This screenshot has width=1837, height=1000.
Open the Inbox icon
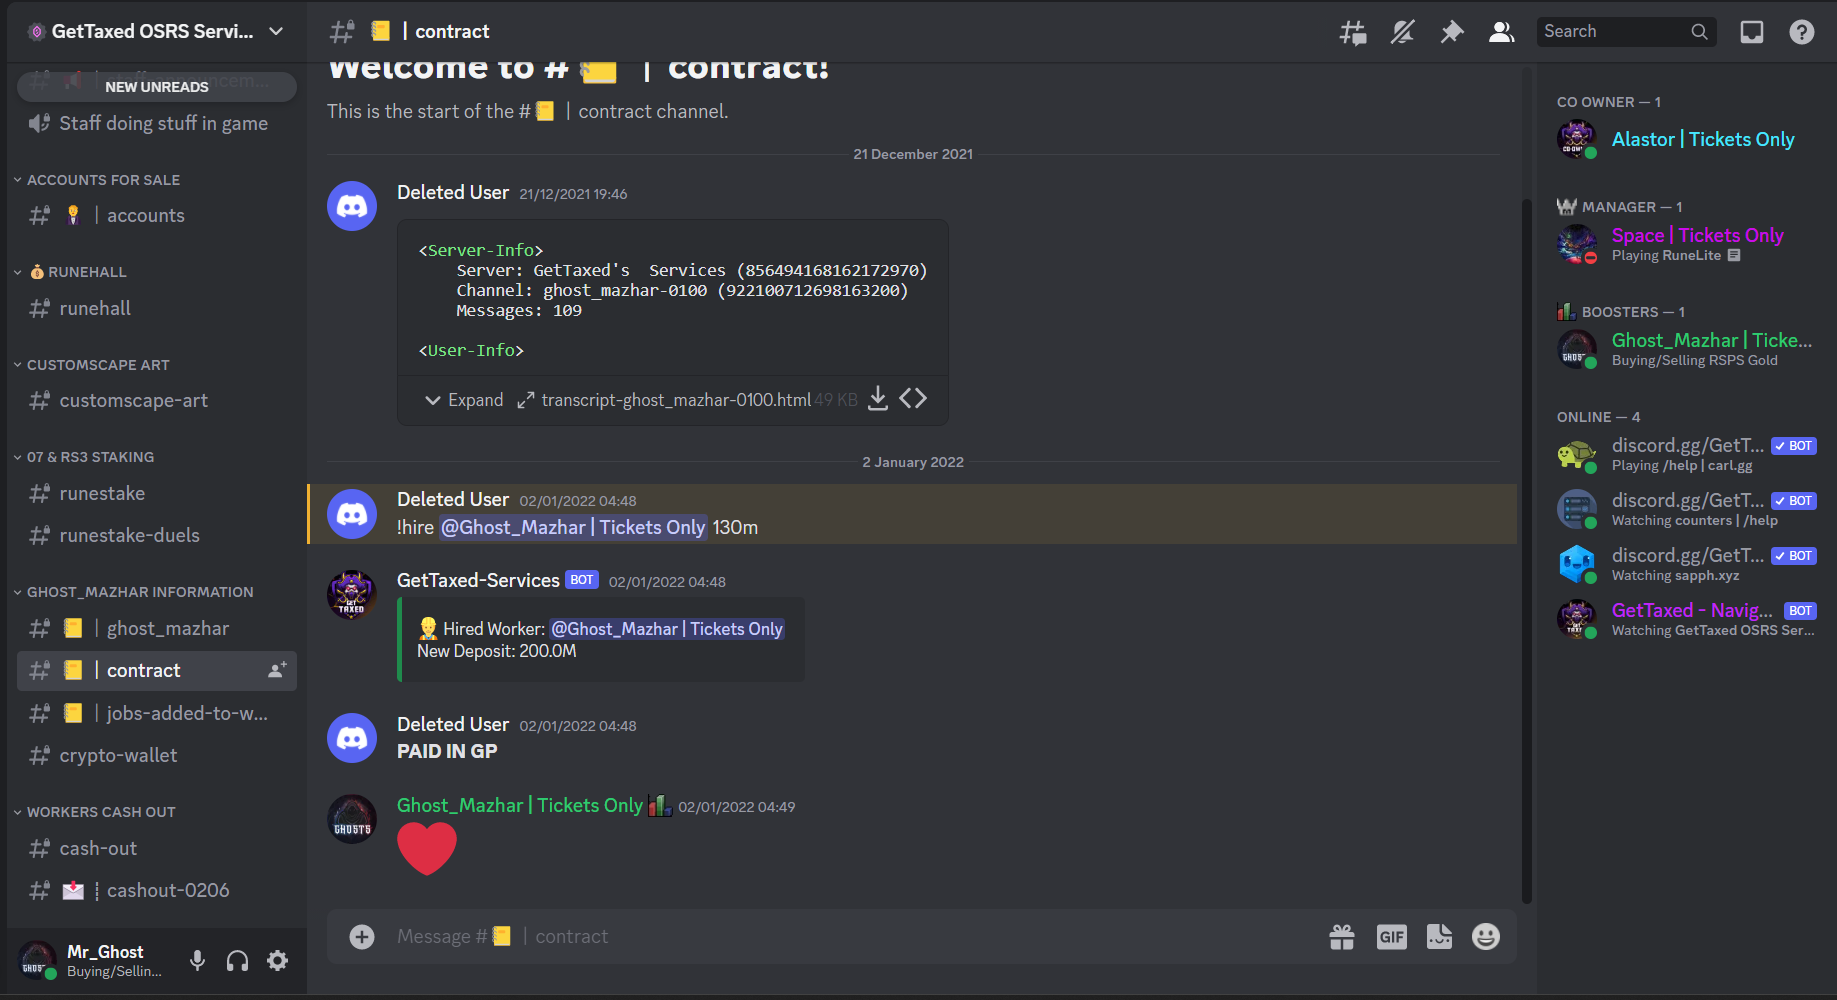click(x=1752, y=32)
